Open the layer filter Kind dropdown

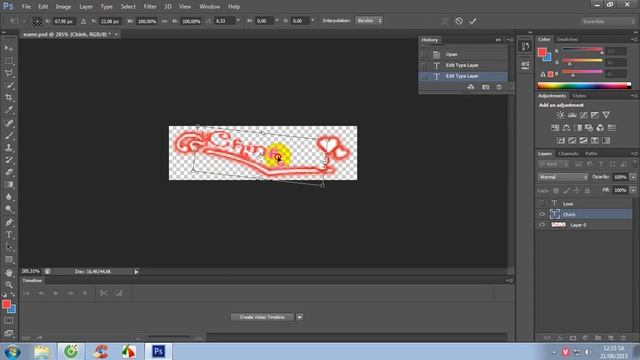pyautogui.click(x=554, y=164)
